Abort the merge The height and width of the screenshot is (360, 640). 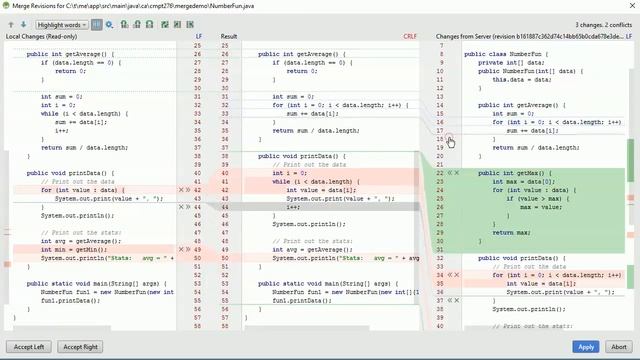click(619, 347)
